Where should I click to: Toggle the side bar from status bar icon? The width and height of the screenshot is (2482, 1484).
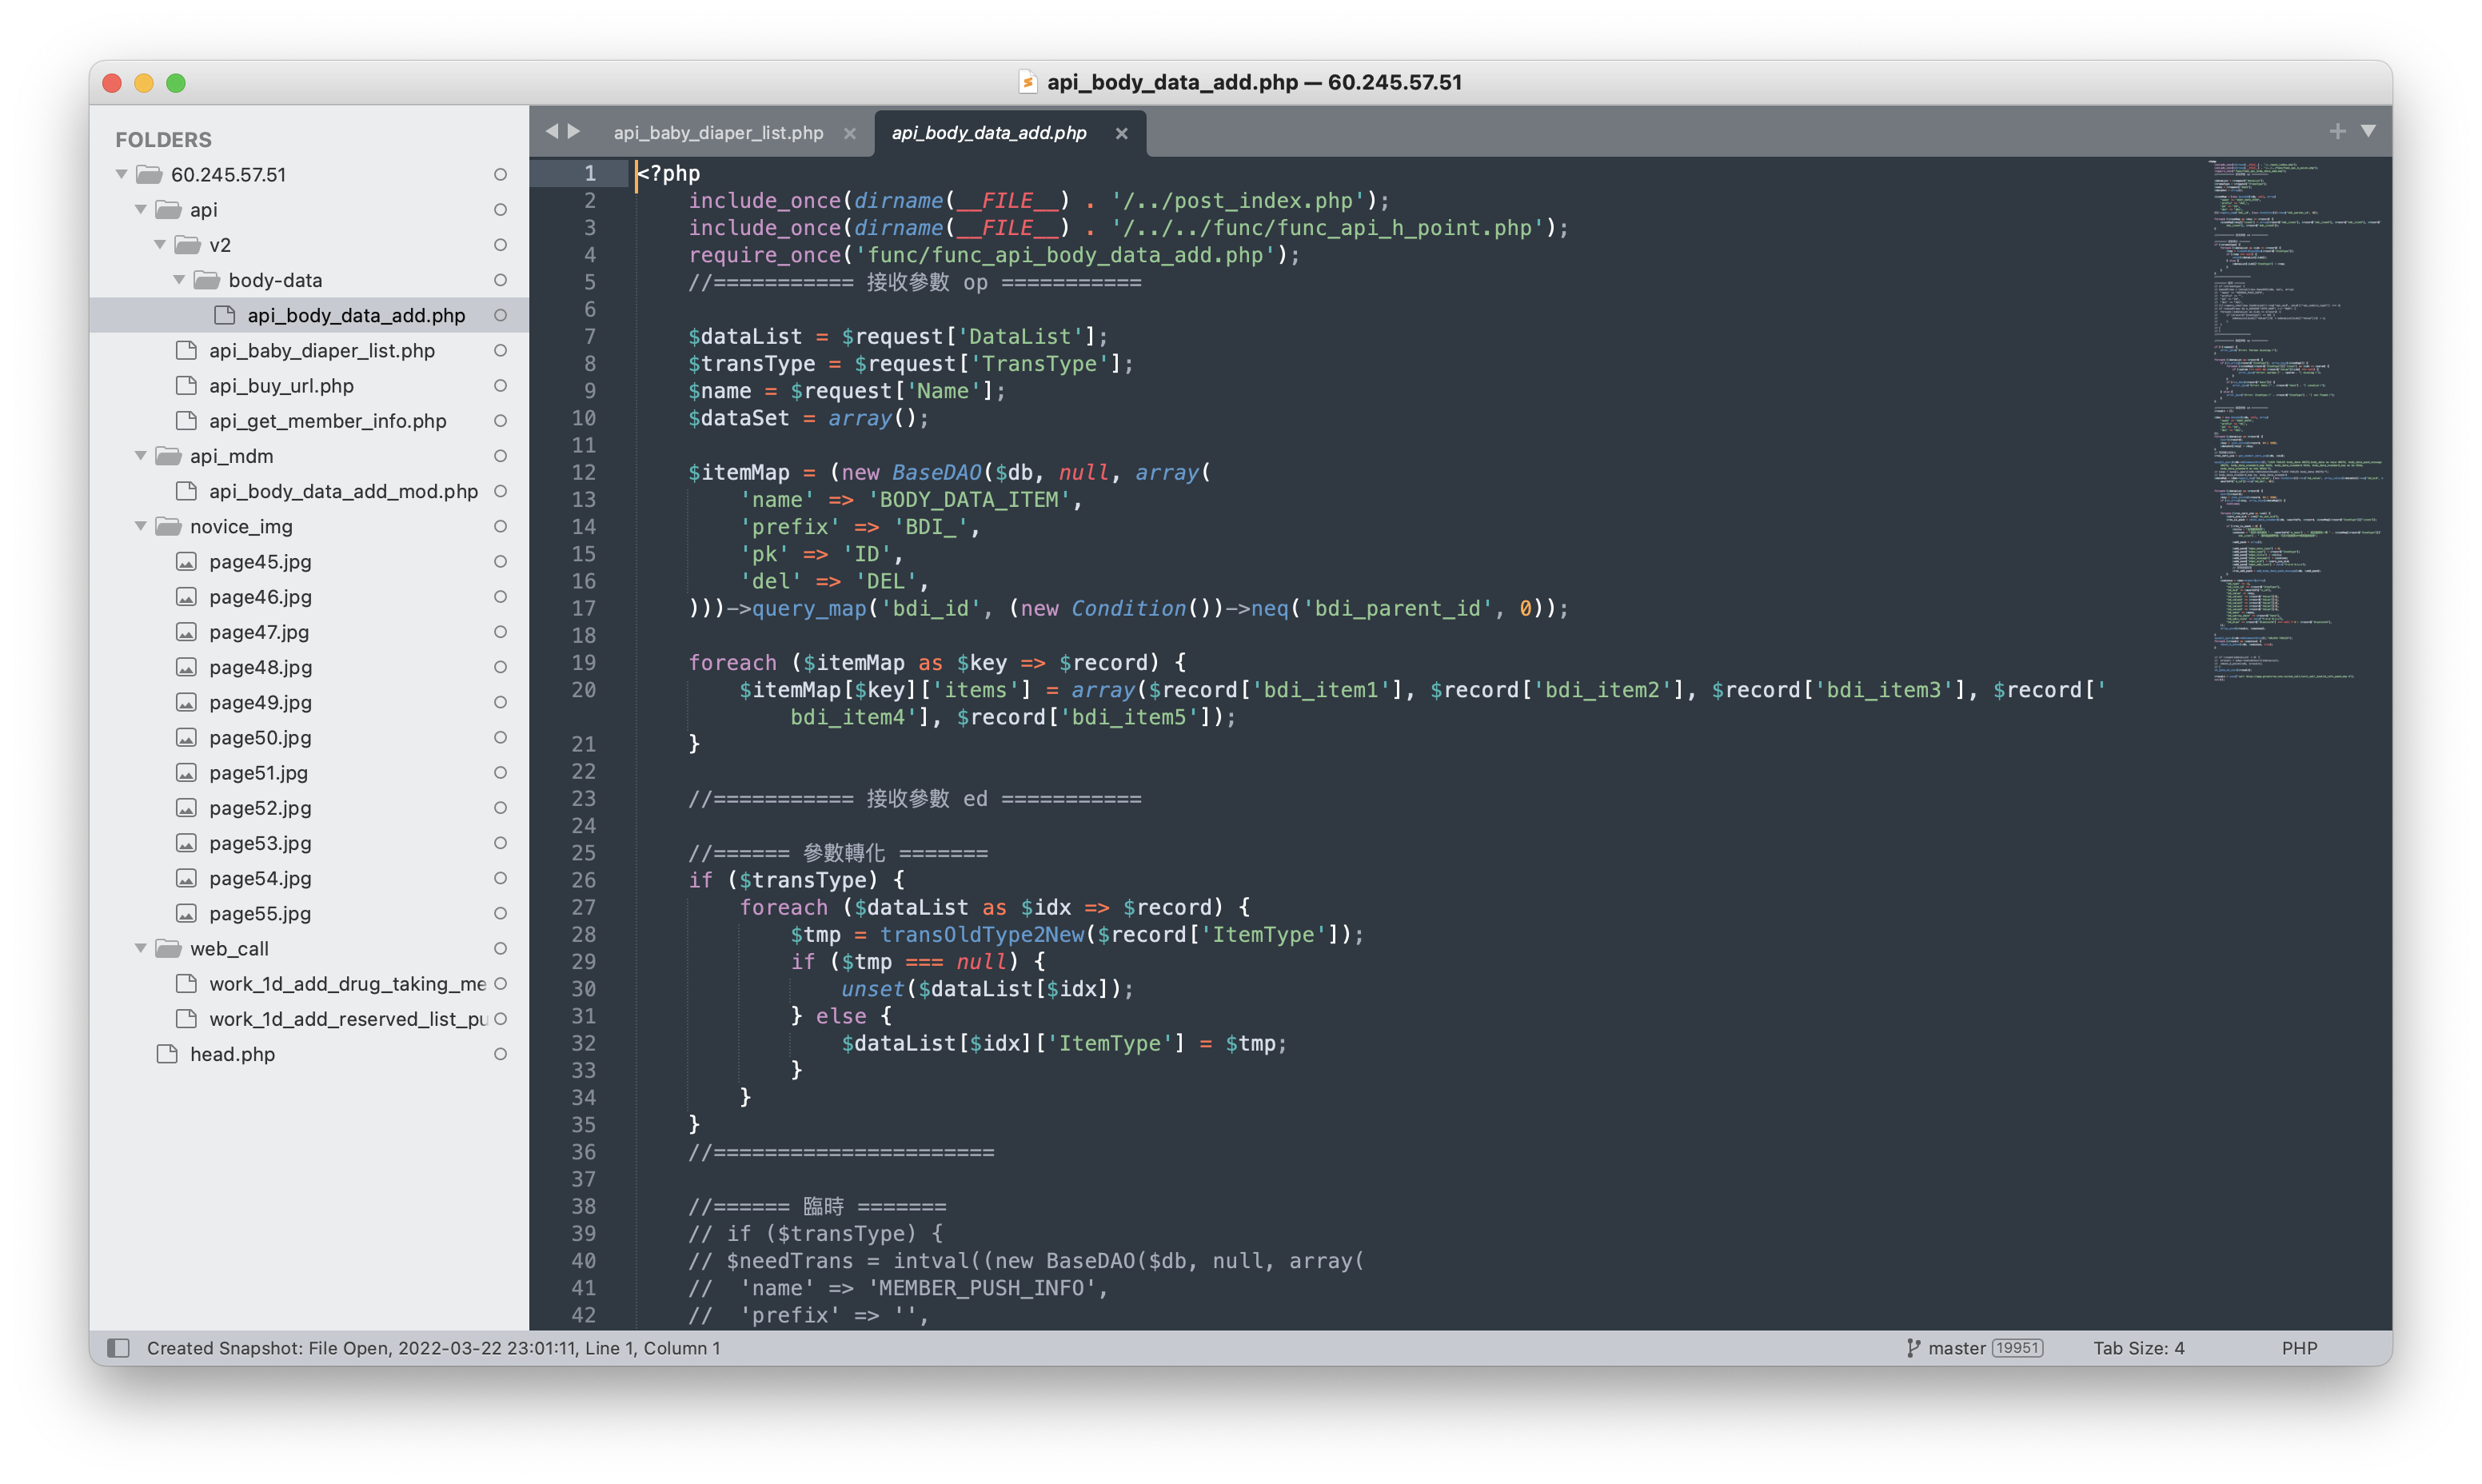coord(118,1348)
